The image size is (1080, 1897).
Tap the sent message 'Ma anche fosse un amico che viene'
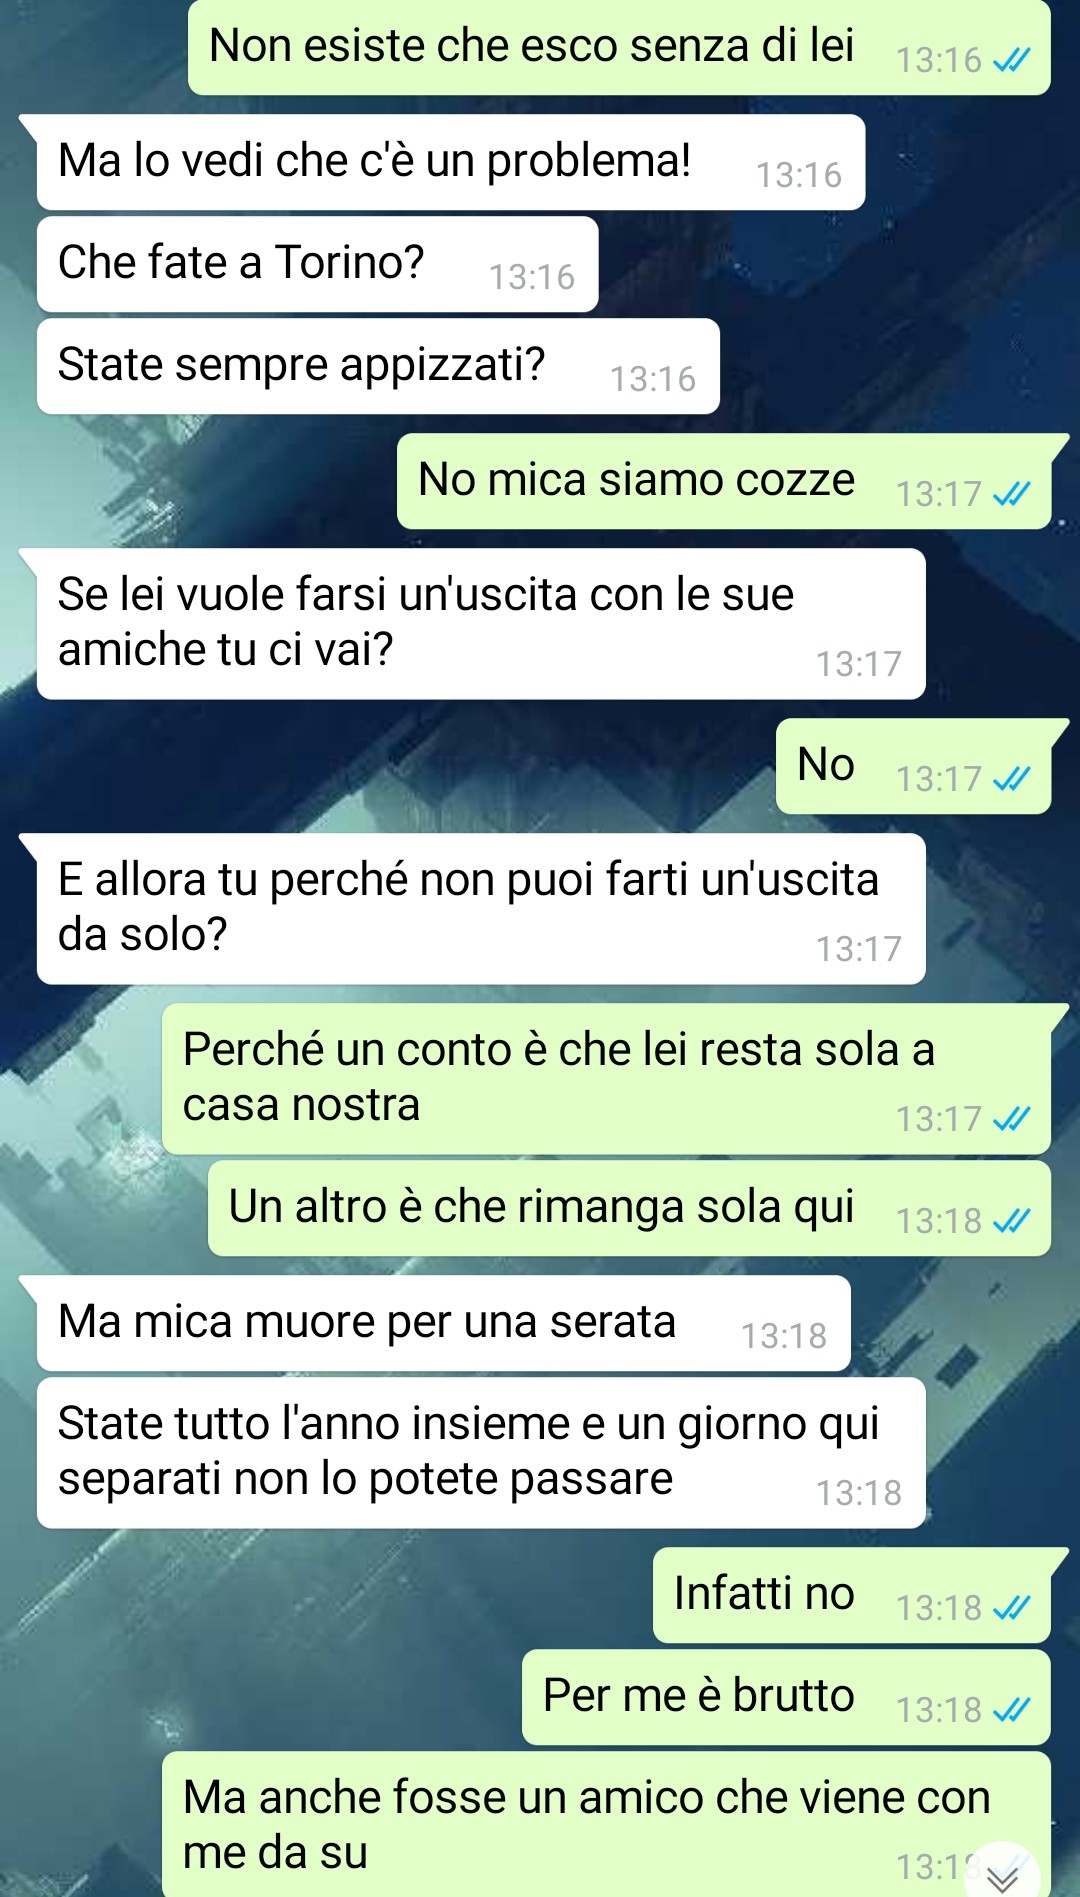(x=606, y=1824)
